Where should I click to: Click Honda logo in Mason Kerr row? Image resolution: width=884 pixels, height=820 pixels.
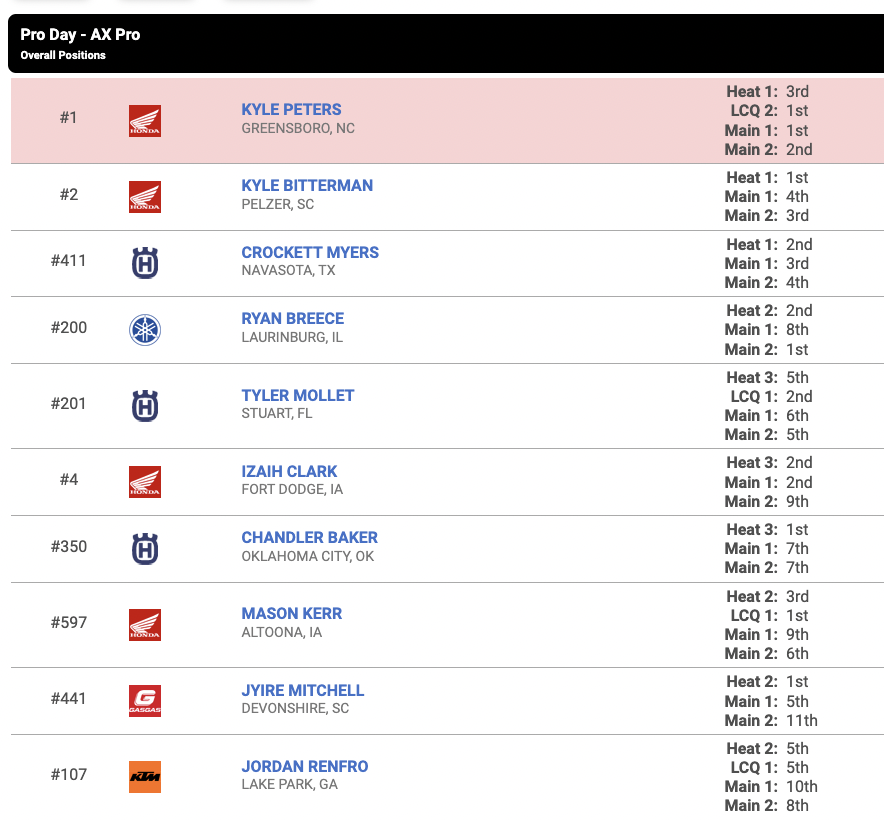pos(145,625)
